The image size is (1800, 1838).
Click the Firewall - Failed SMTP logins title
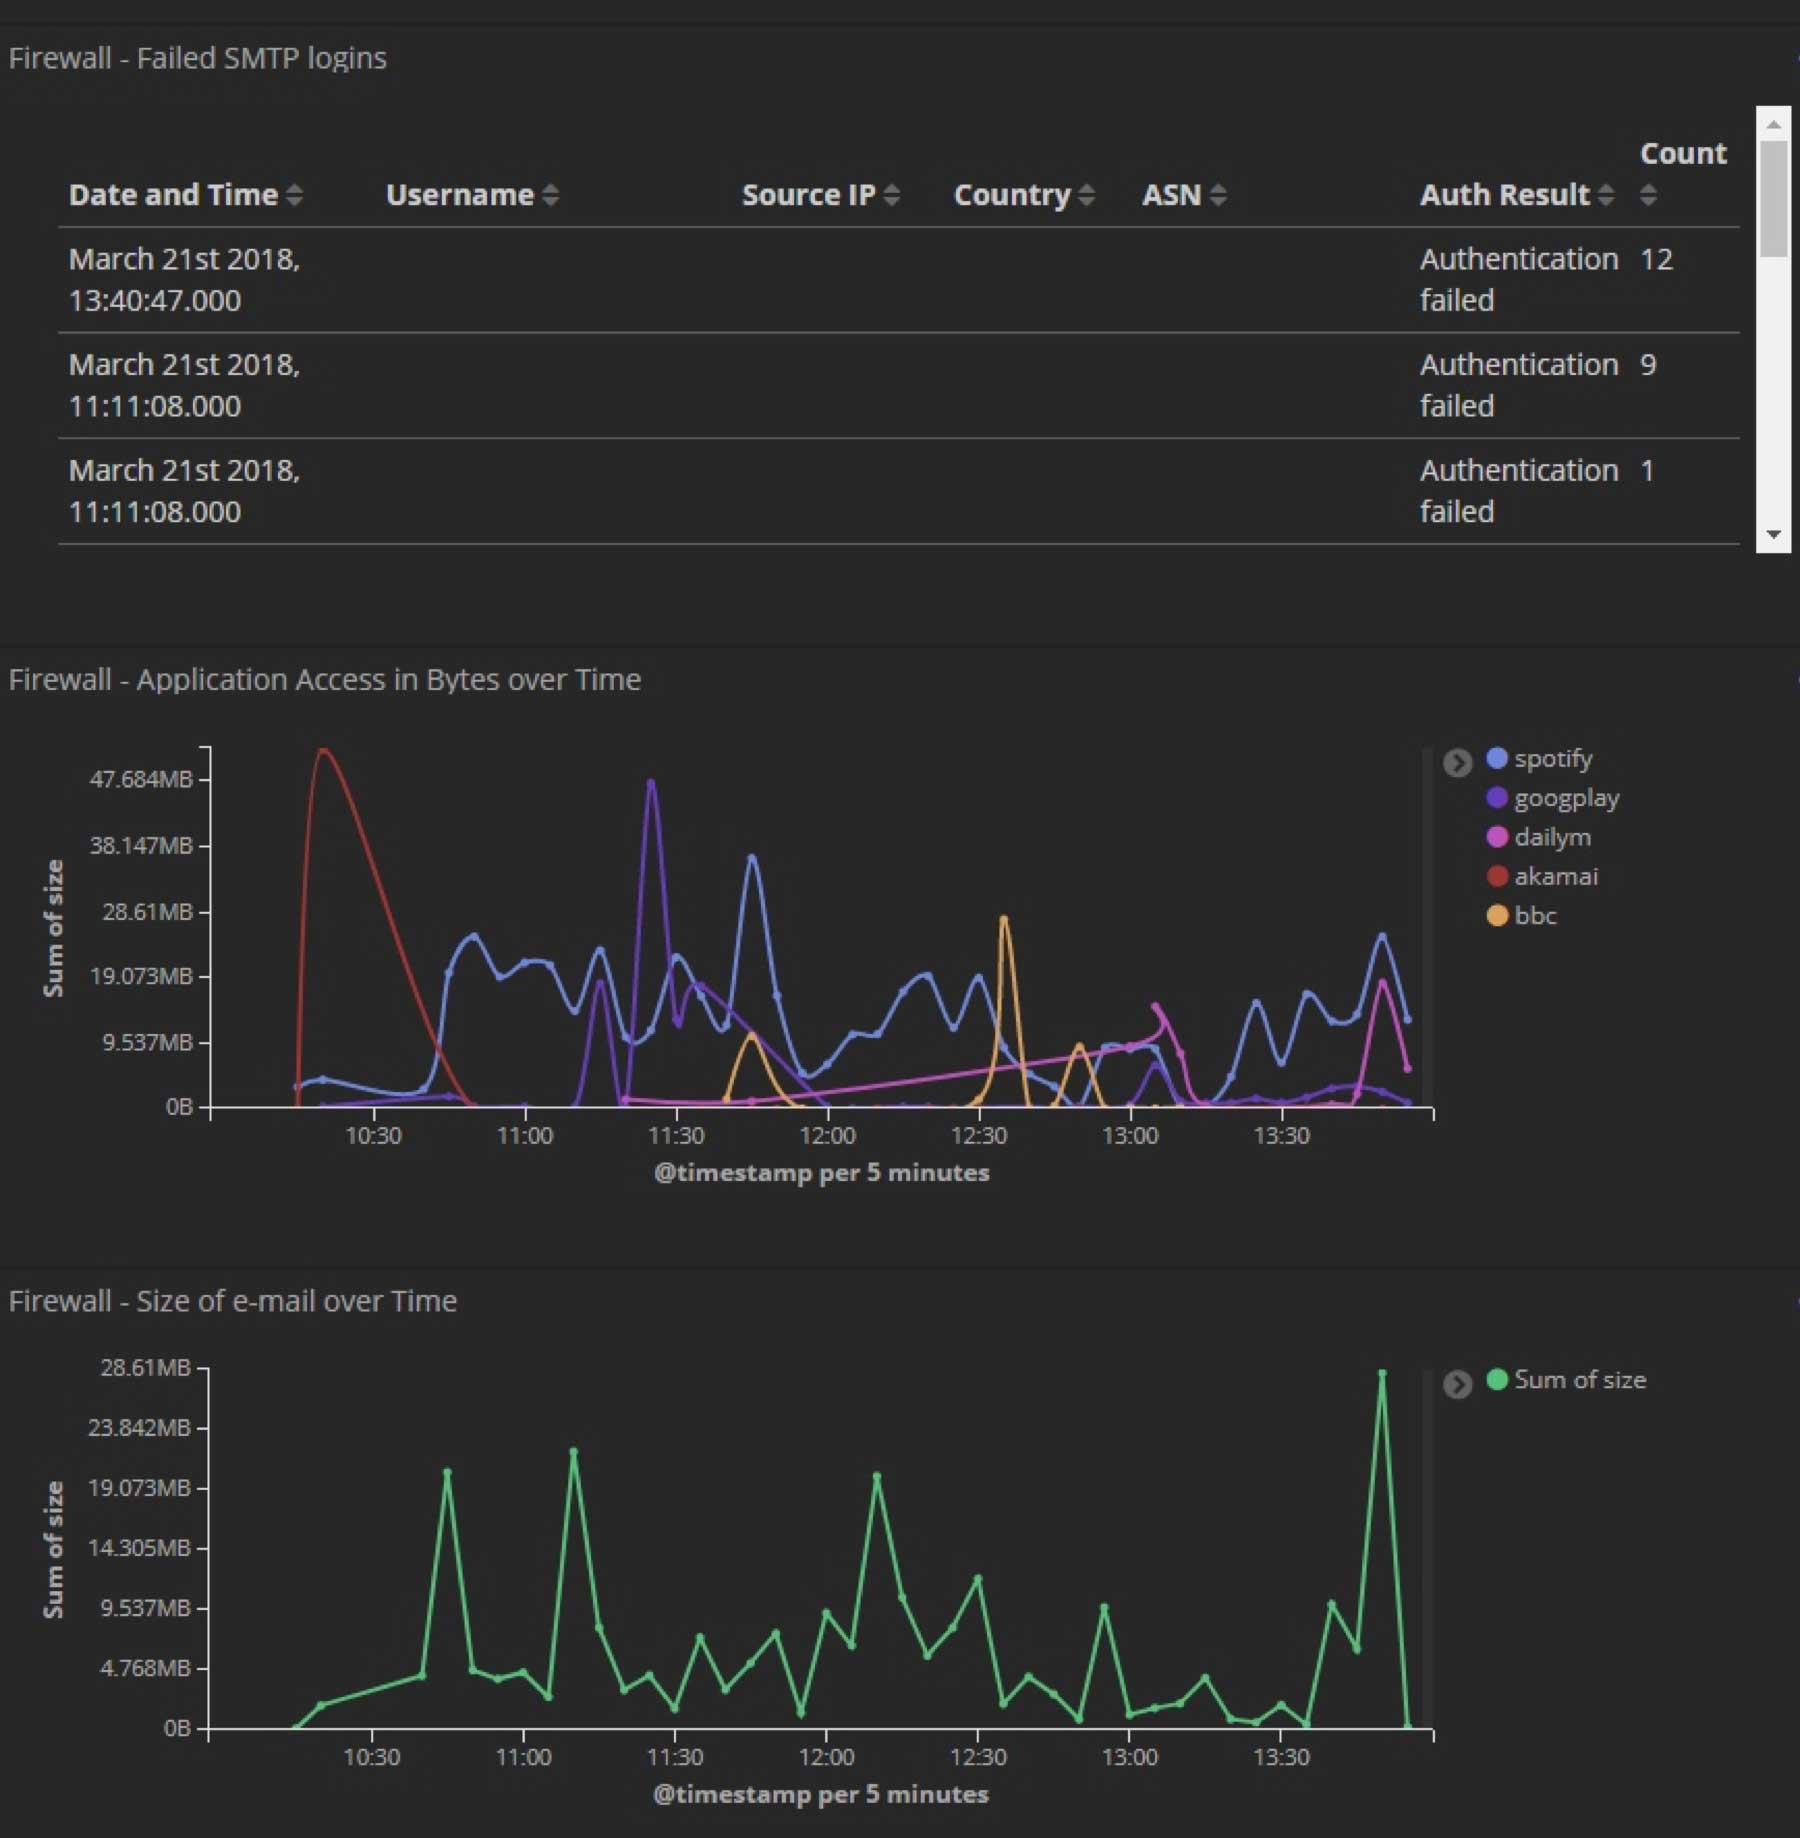tap(198, 58)
